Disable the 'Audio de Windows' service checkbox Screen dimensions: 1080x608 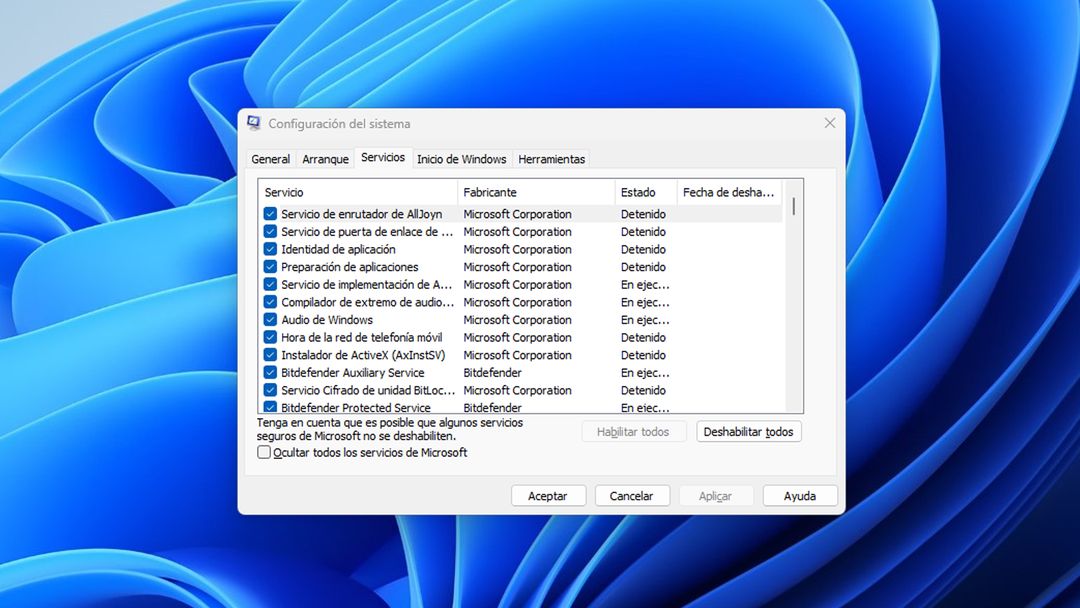click(270, 320)
